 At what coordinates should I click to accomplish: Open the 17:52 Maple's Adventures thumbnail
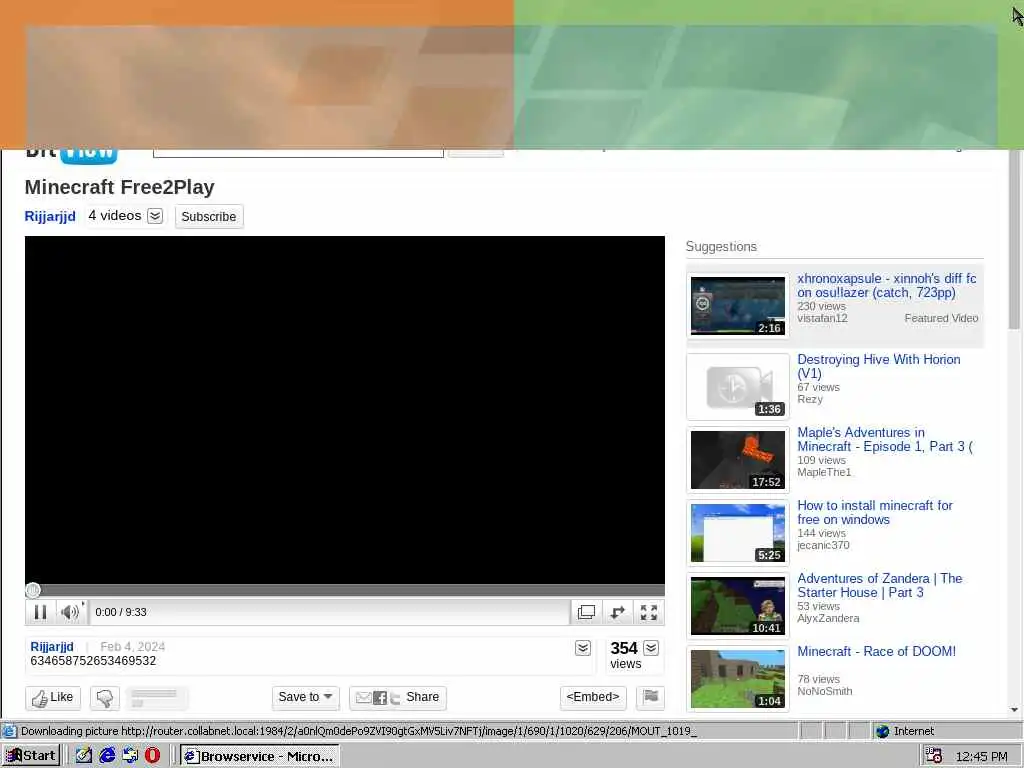click(738, 460)
